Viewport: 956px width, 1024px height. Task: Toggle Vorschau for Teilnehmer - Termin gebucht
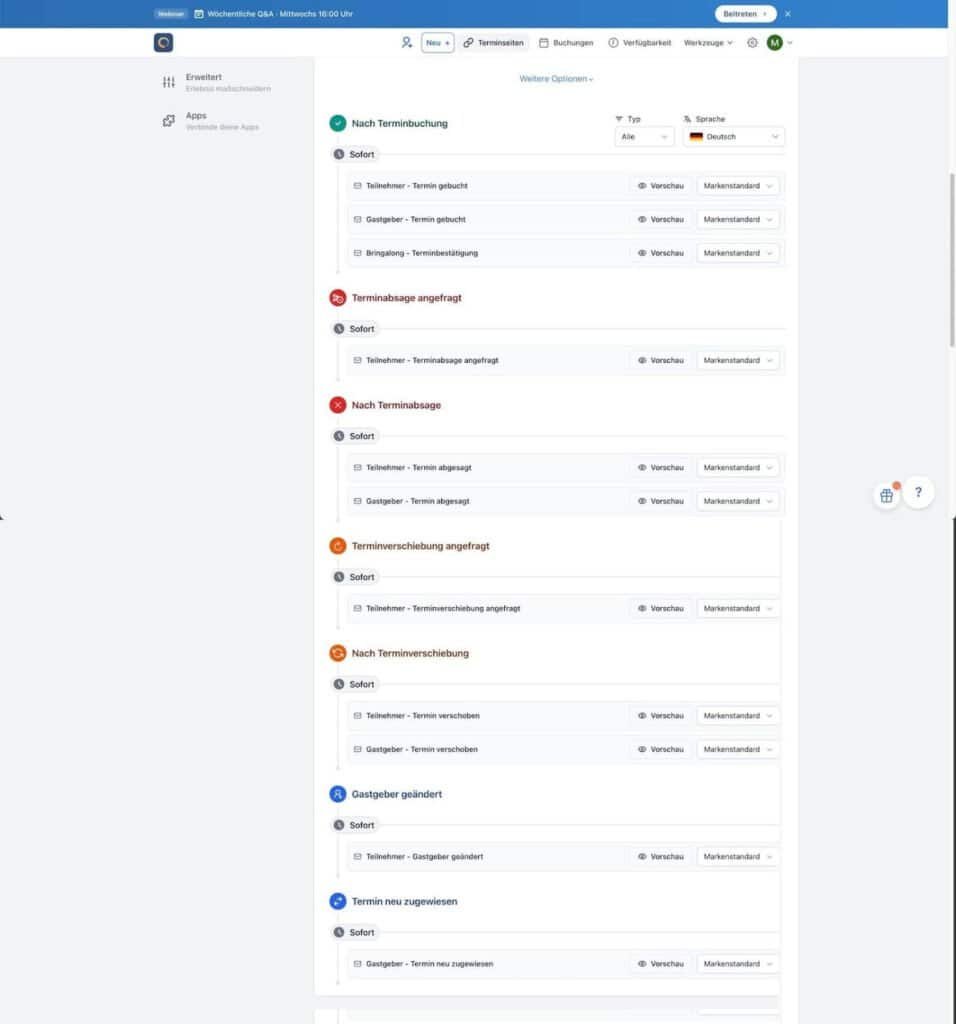(x=660, y=185)
